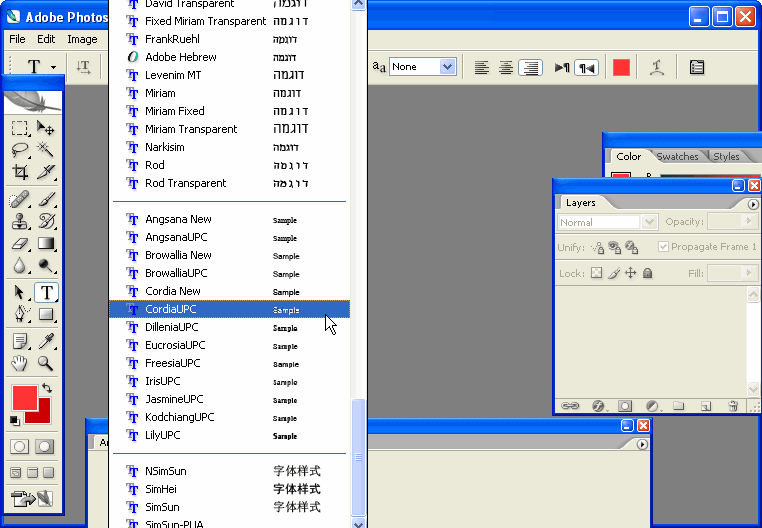The height and width of the screenshot is (528, 762).
Task: Open the File menu
Action: 17,39
